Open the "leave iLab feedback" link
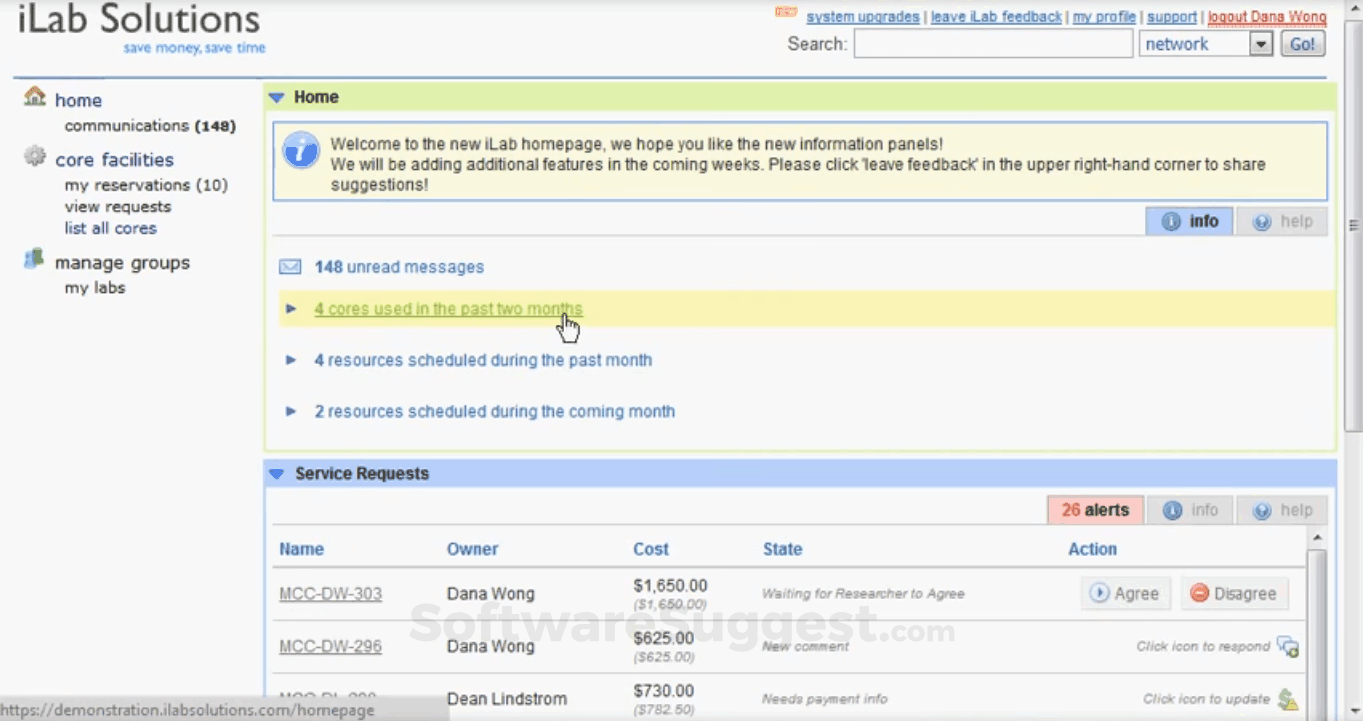1363x721 pixels. [x=996, y=17]
